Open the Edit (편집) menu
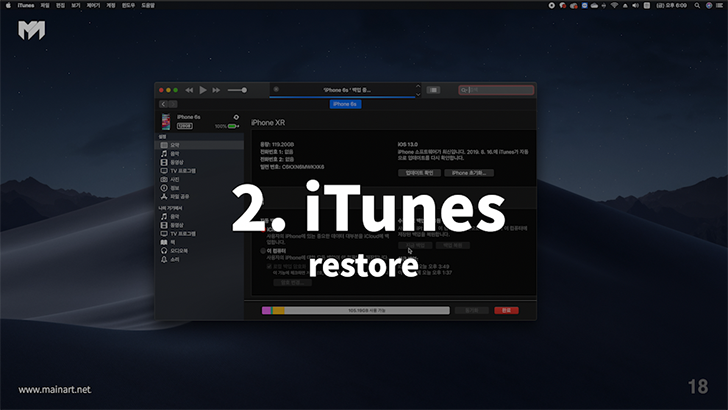This screenshot has height=410, width=728. (x=60, y=6)
